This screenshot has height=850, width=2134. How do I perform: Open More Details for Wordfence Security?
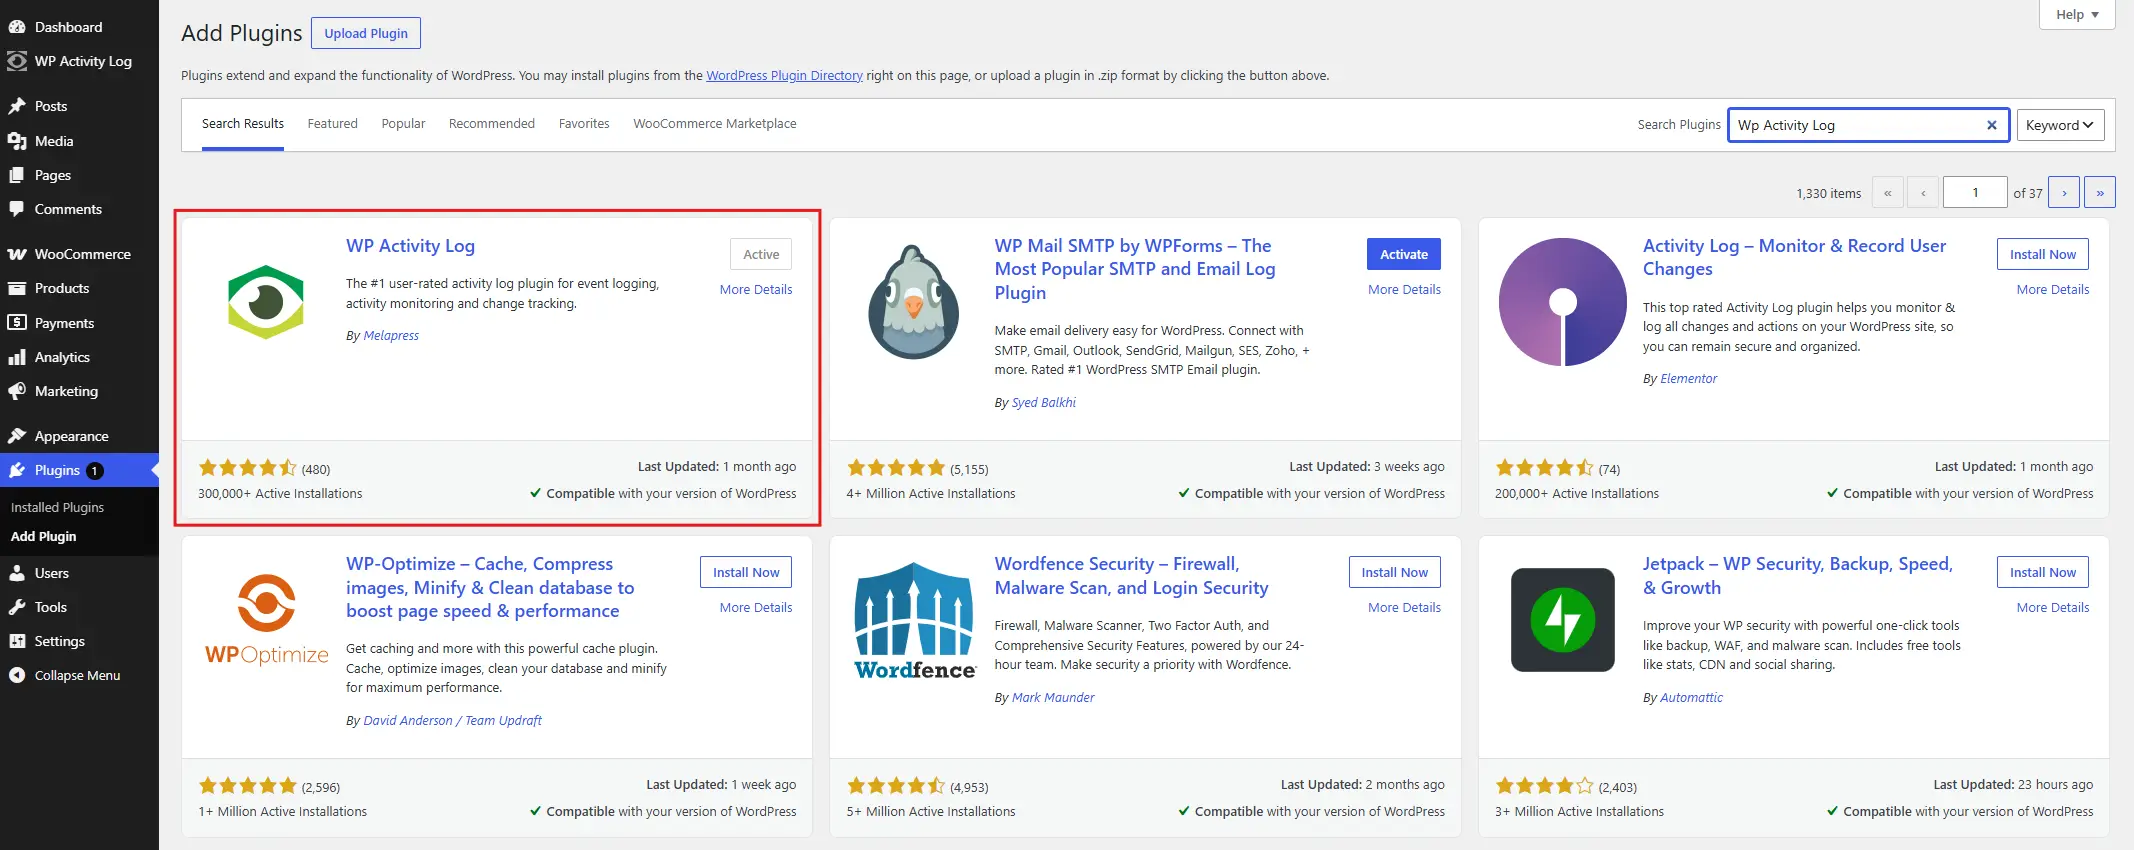click(x=1405, y=608)
